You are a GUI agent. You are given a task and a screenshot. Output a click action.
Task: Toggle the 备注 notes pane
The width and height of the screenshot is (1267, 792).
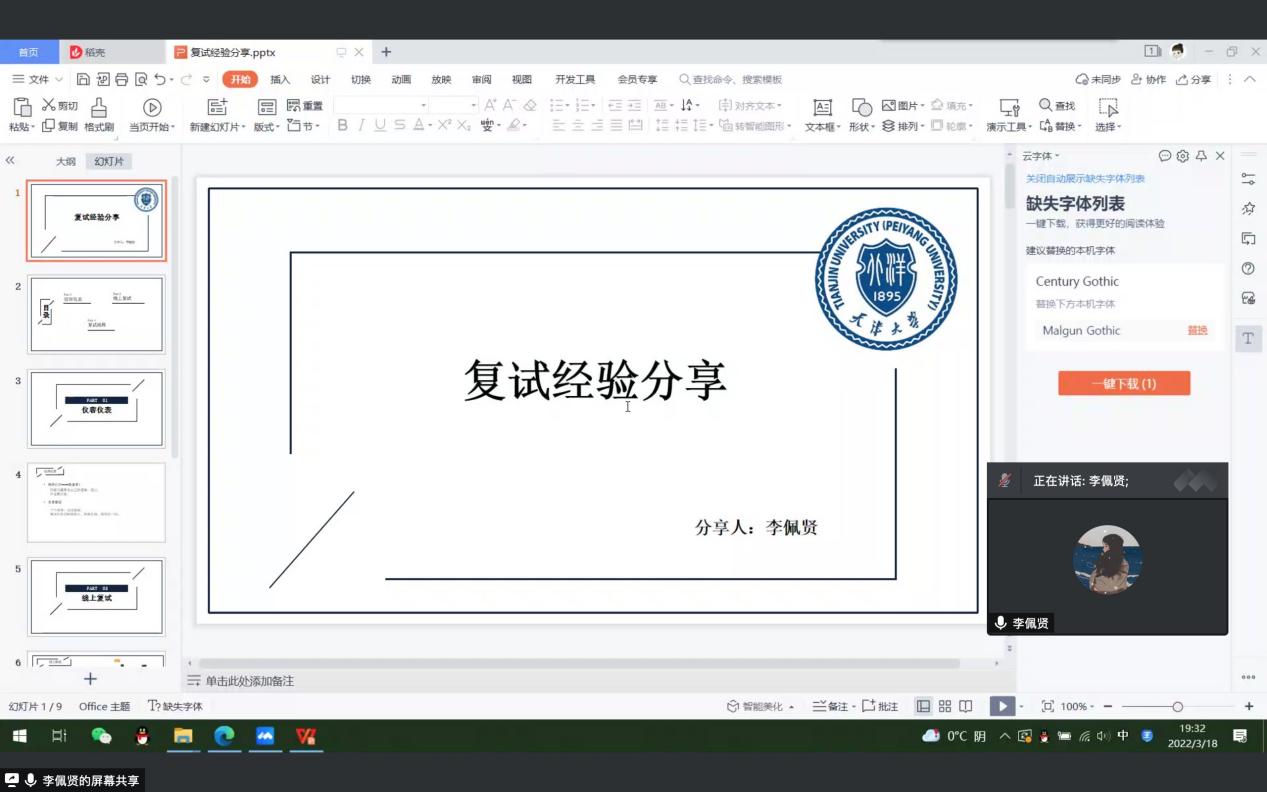(x=831, y=706)
